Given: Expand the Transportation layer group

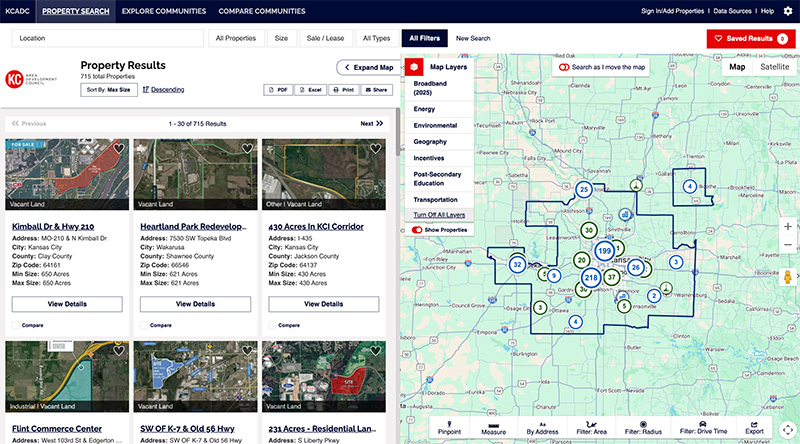Looking at the screenshot, I should coord(439,200).
